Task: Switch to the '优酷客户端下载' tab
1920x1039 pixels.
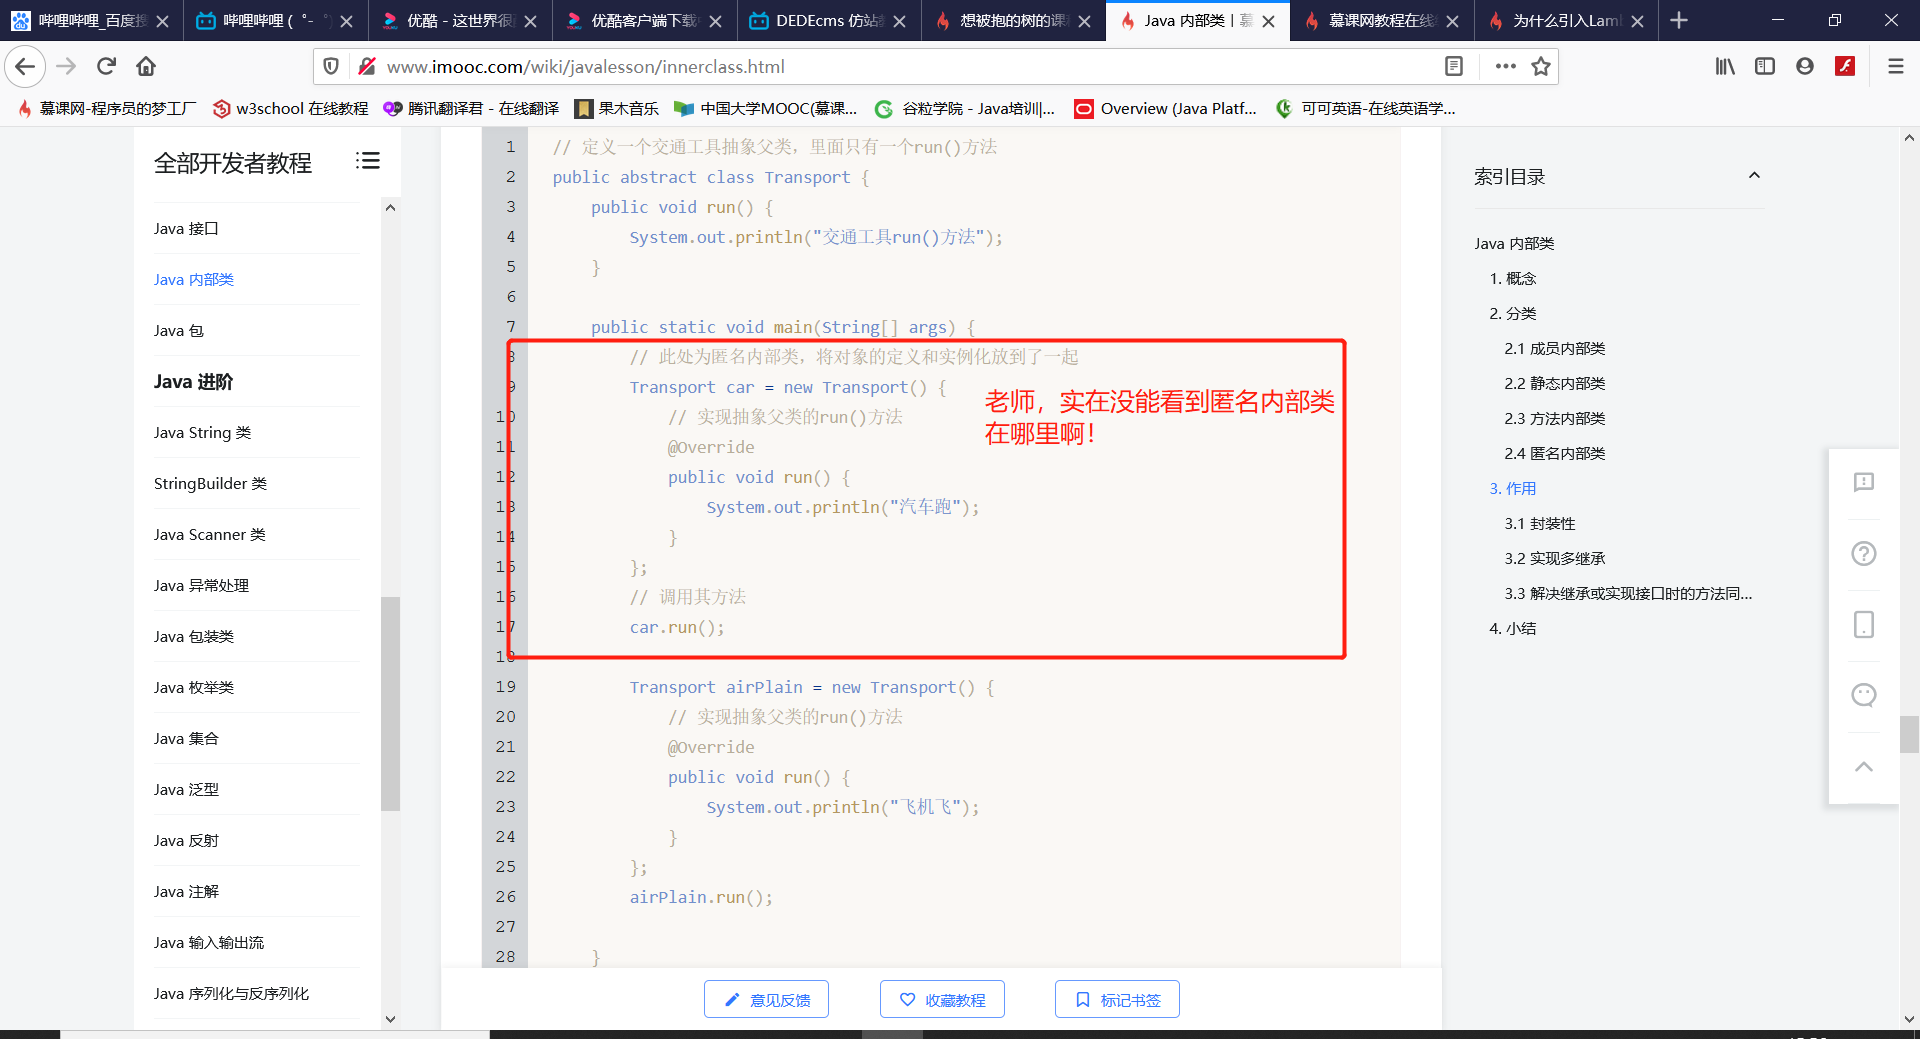Action: click(644, 21)
